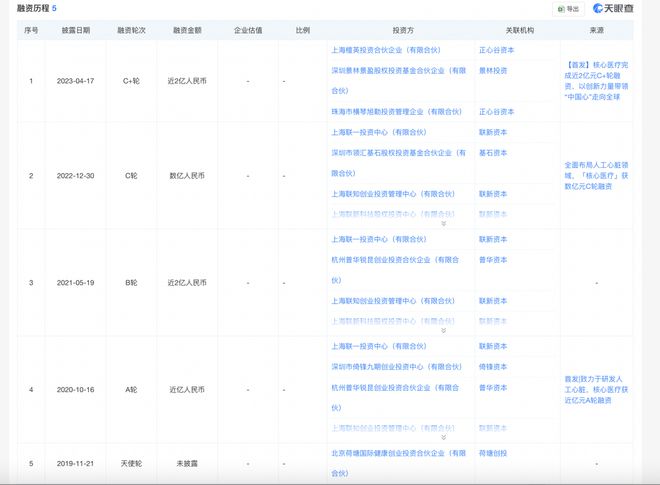Image resolution: width=660 pixels, height=485 pixels.
Task: Open source article 全面布局人工心脏领域
Action: coord(596,176)
